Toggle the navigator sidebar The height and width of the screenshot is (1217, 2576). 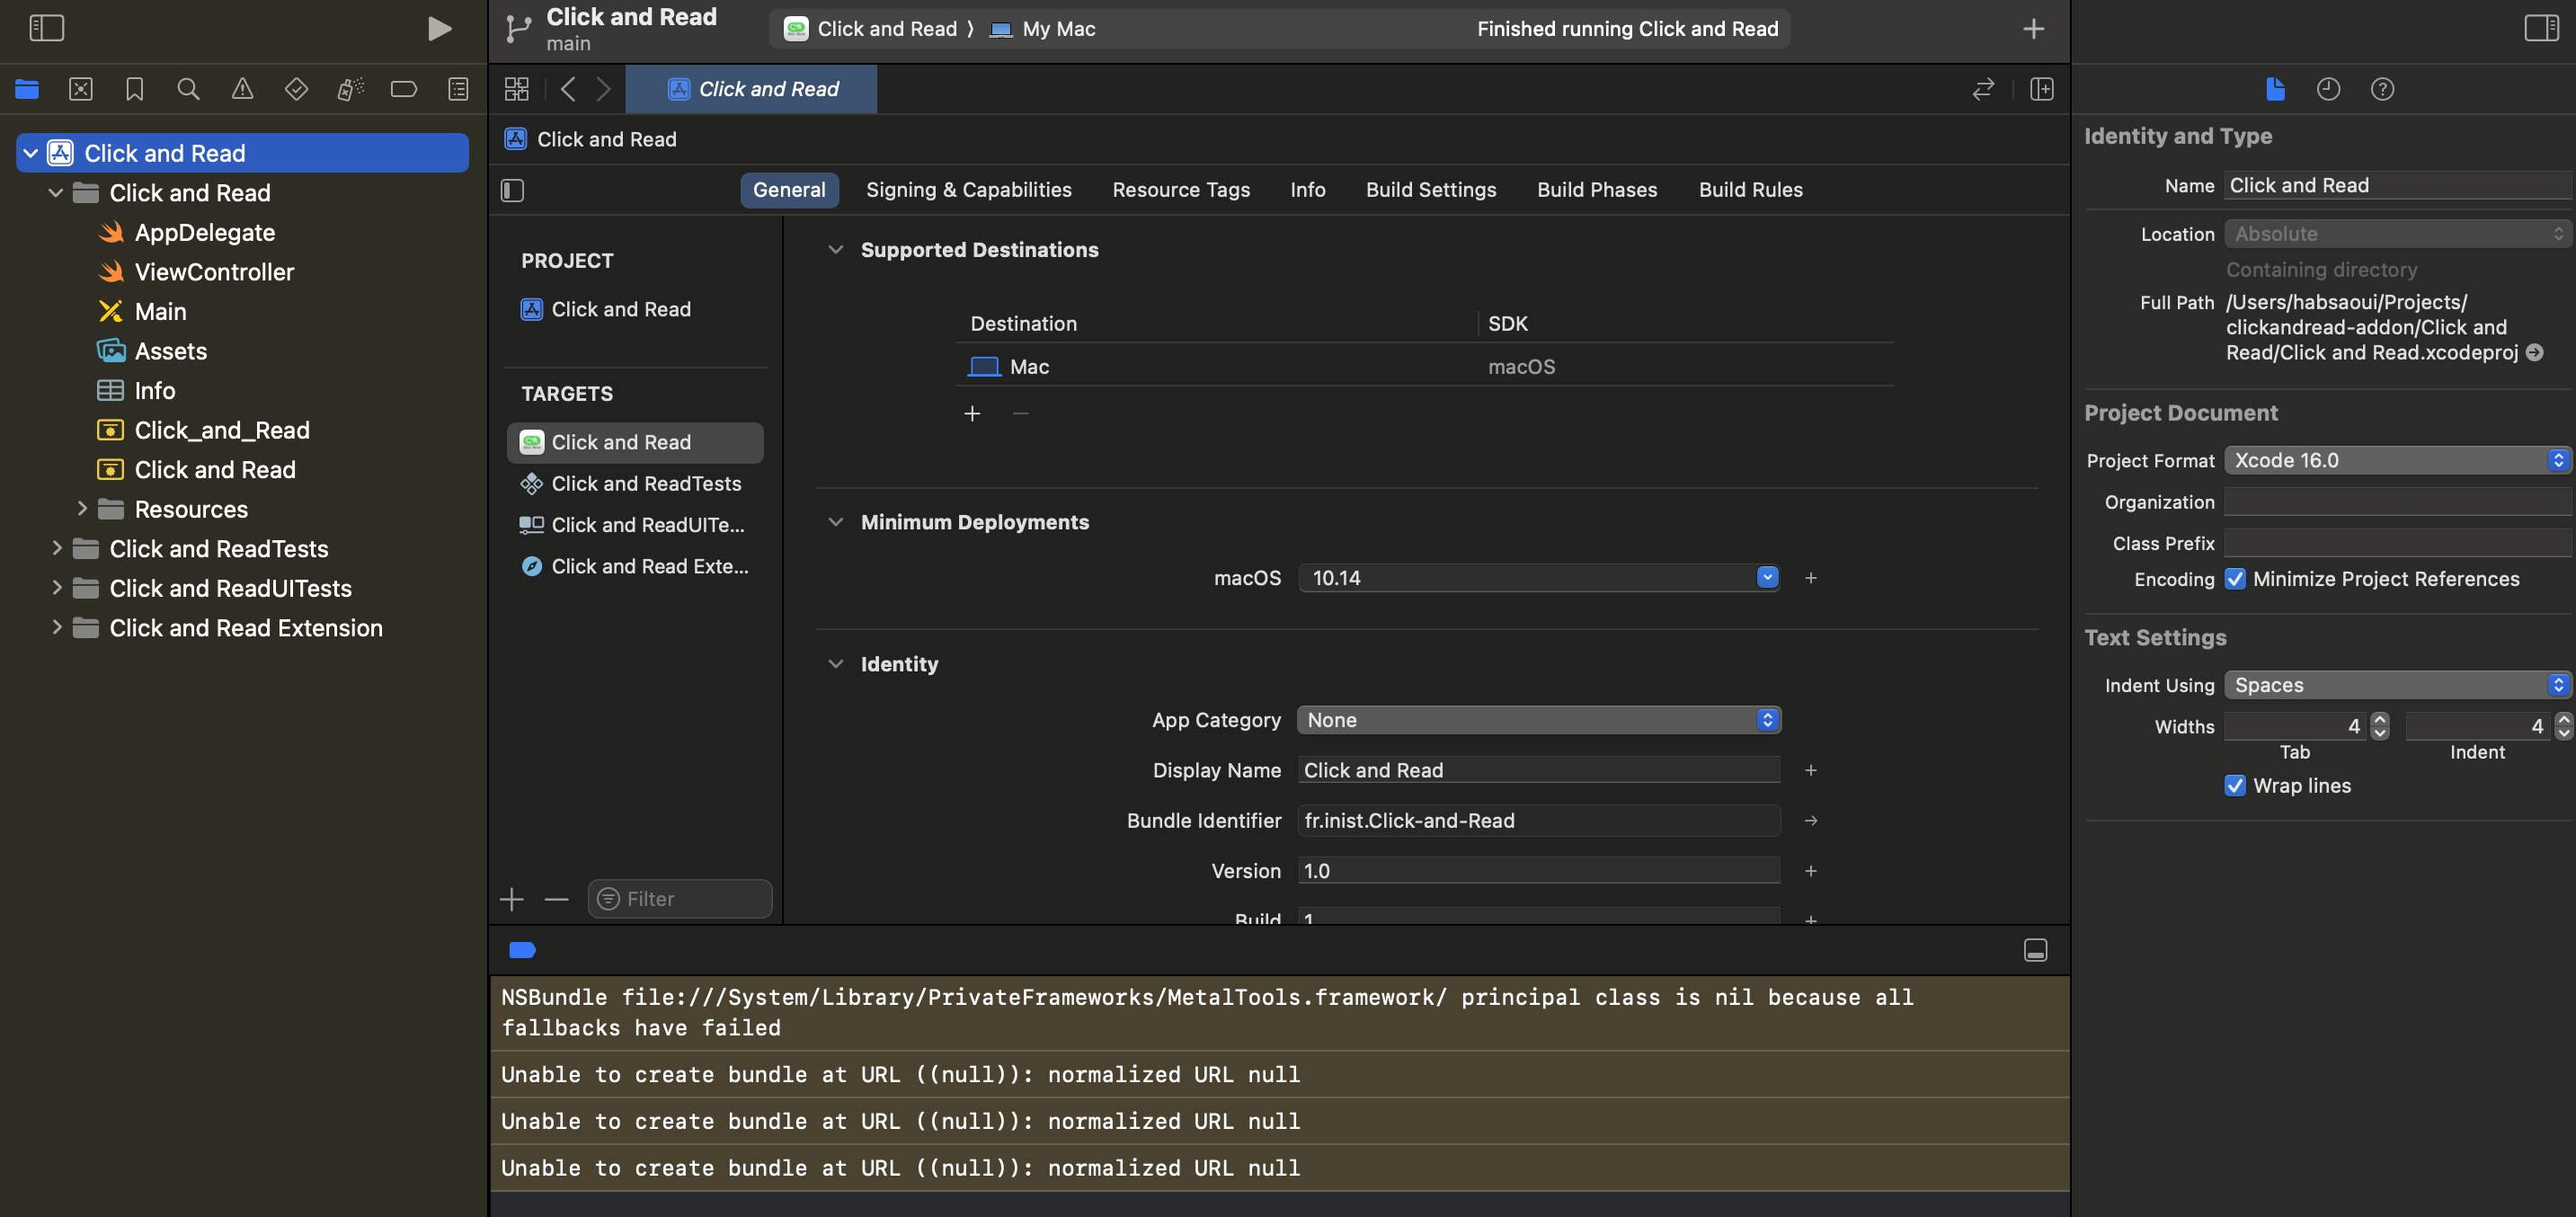coord(47,28)
